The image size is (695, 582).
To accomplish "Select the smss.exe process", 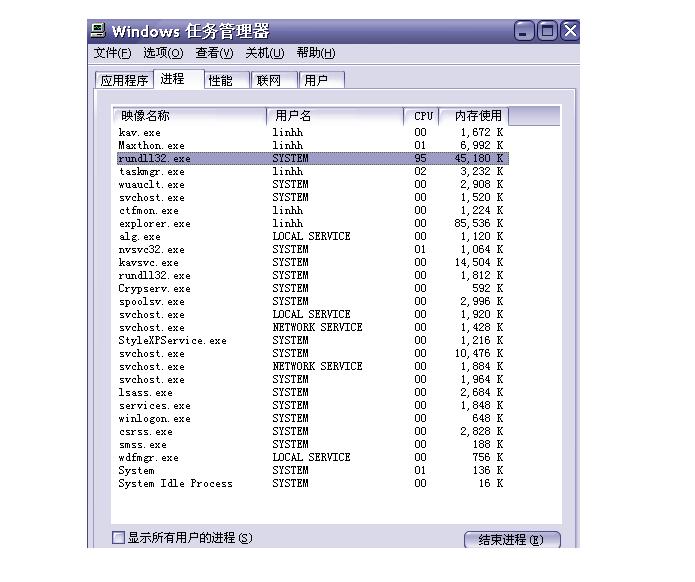I will click(x=313, y=445).
